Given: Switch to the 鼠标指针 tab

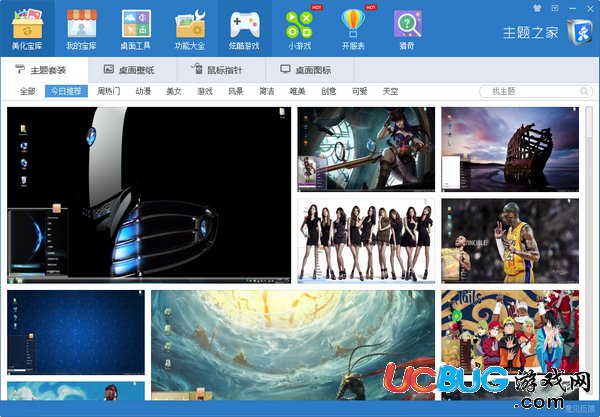Looking at the screenshot, I should point(221,70).
